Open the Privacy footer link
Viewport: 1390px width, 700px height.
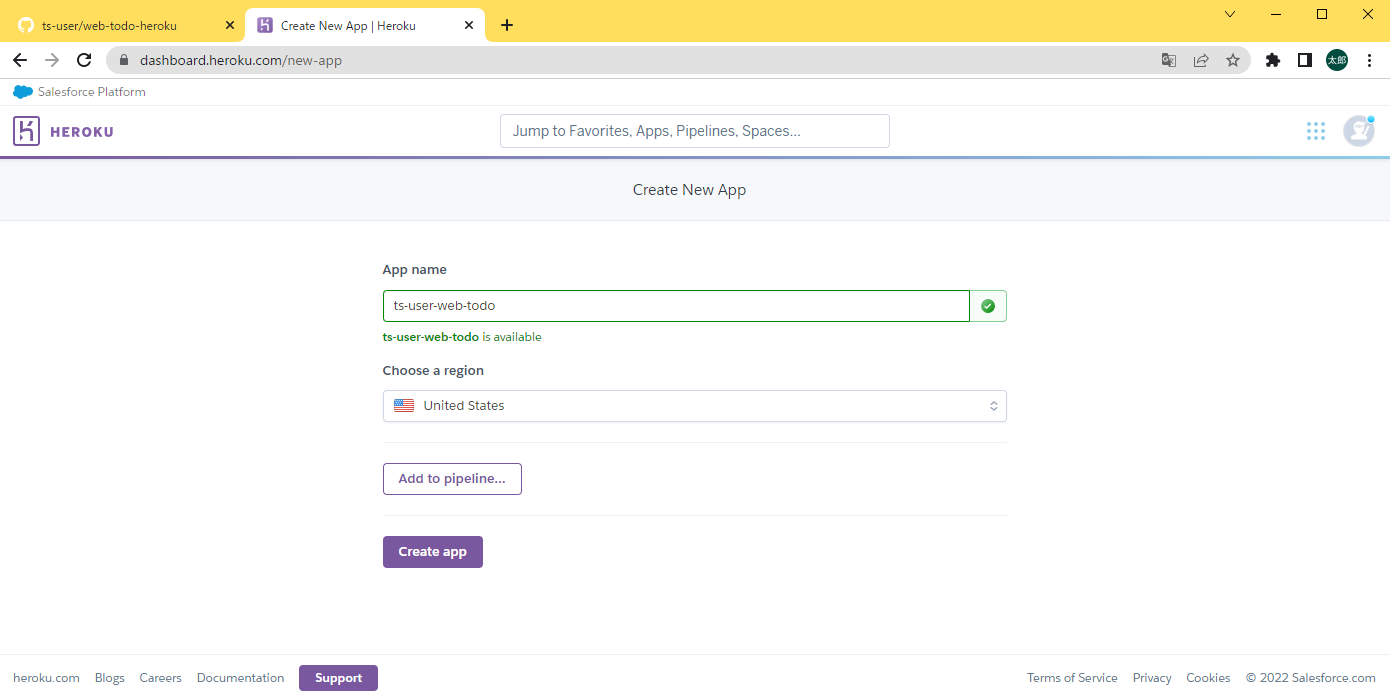tap(1152, 678)
